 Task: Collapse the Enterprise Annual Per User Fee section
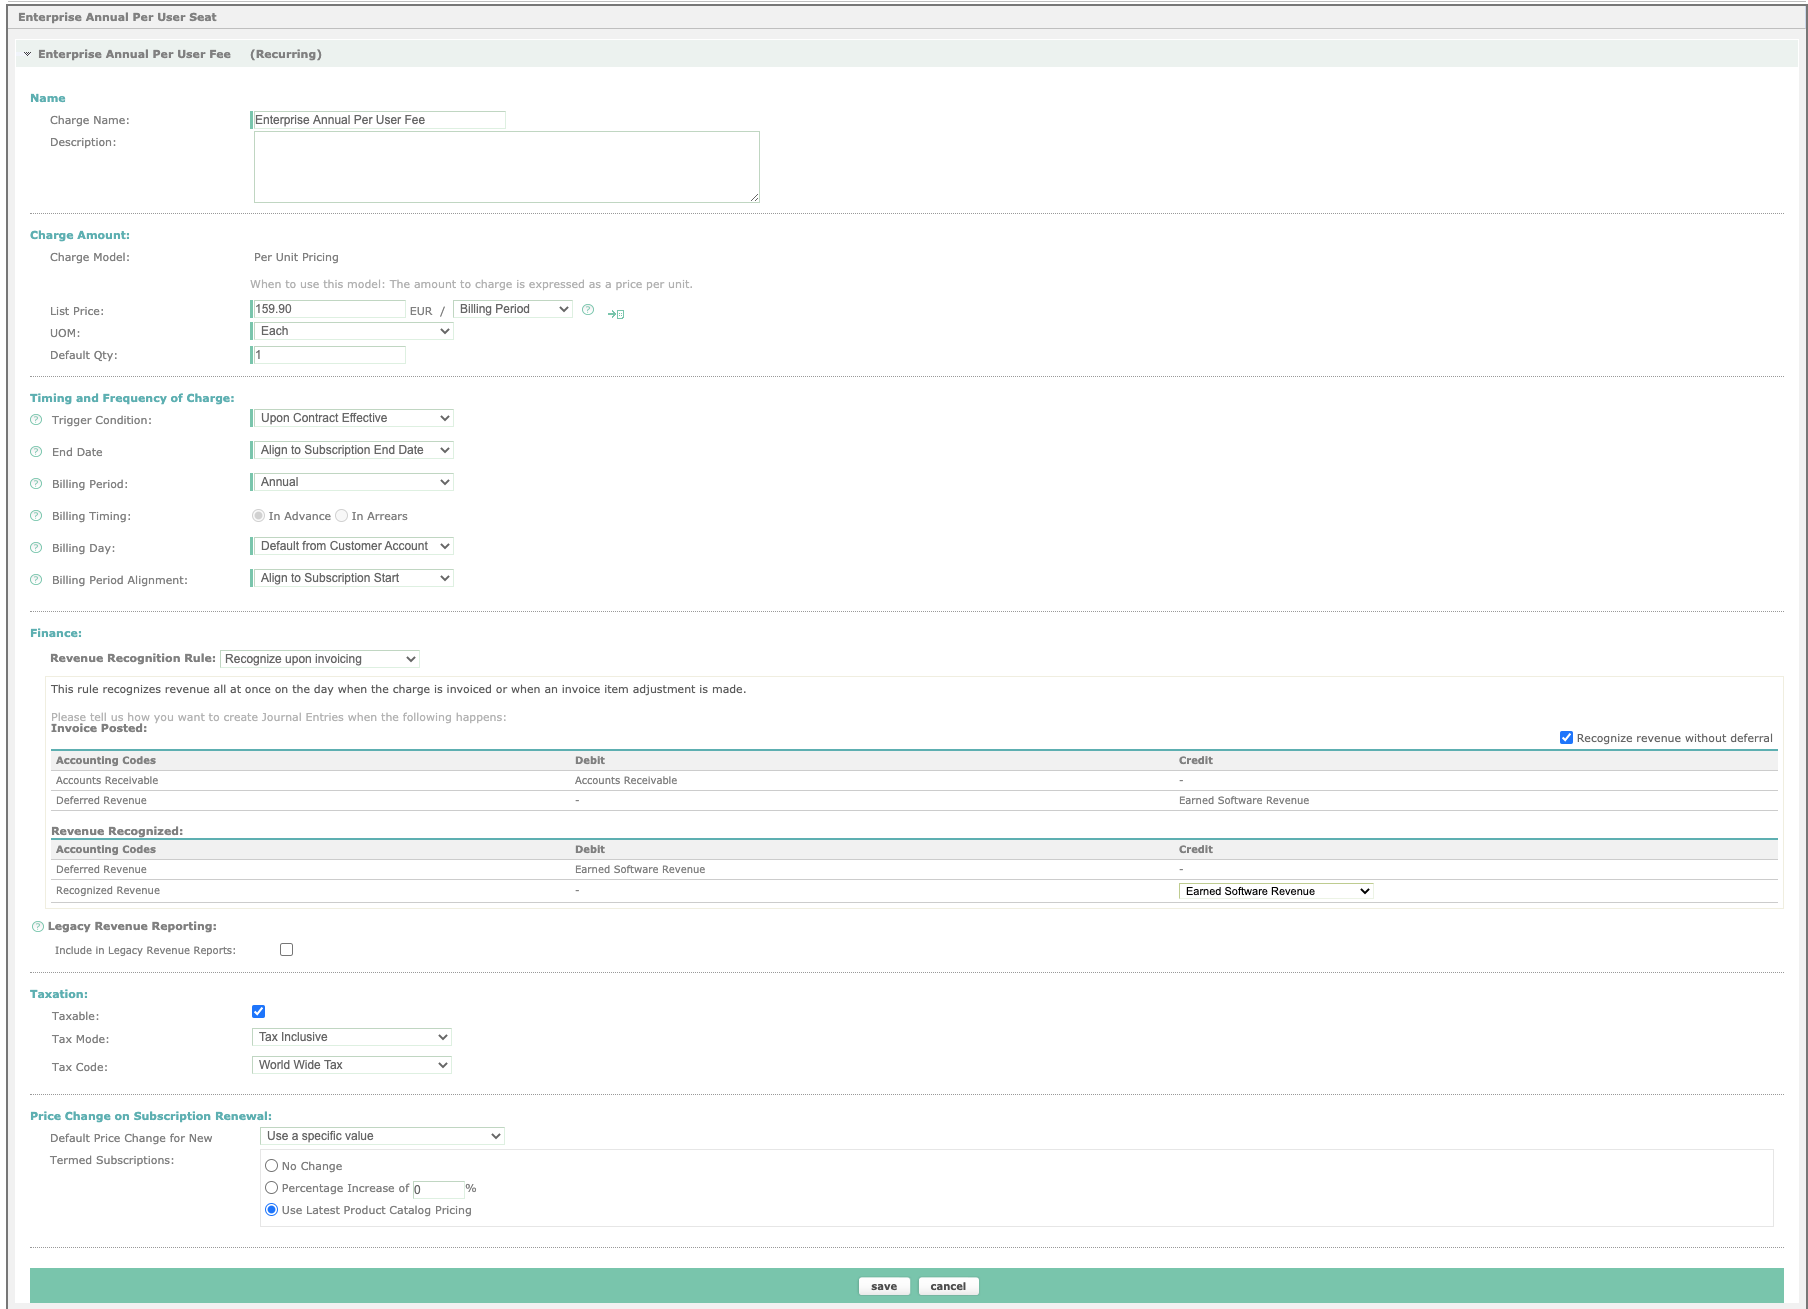[29, 54]
